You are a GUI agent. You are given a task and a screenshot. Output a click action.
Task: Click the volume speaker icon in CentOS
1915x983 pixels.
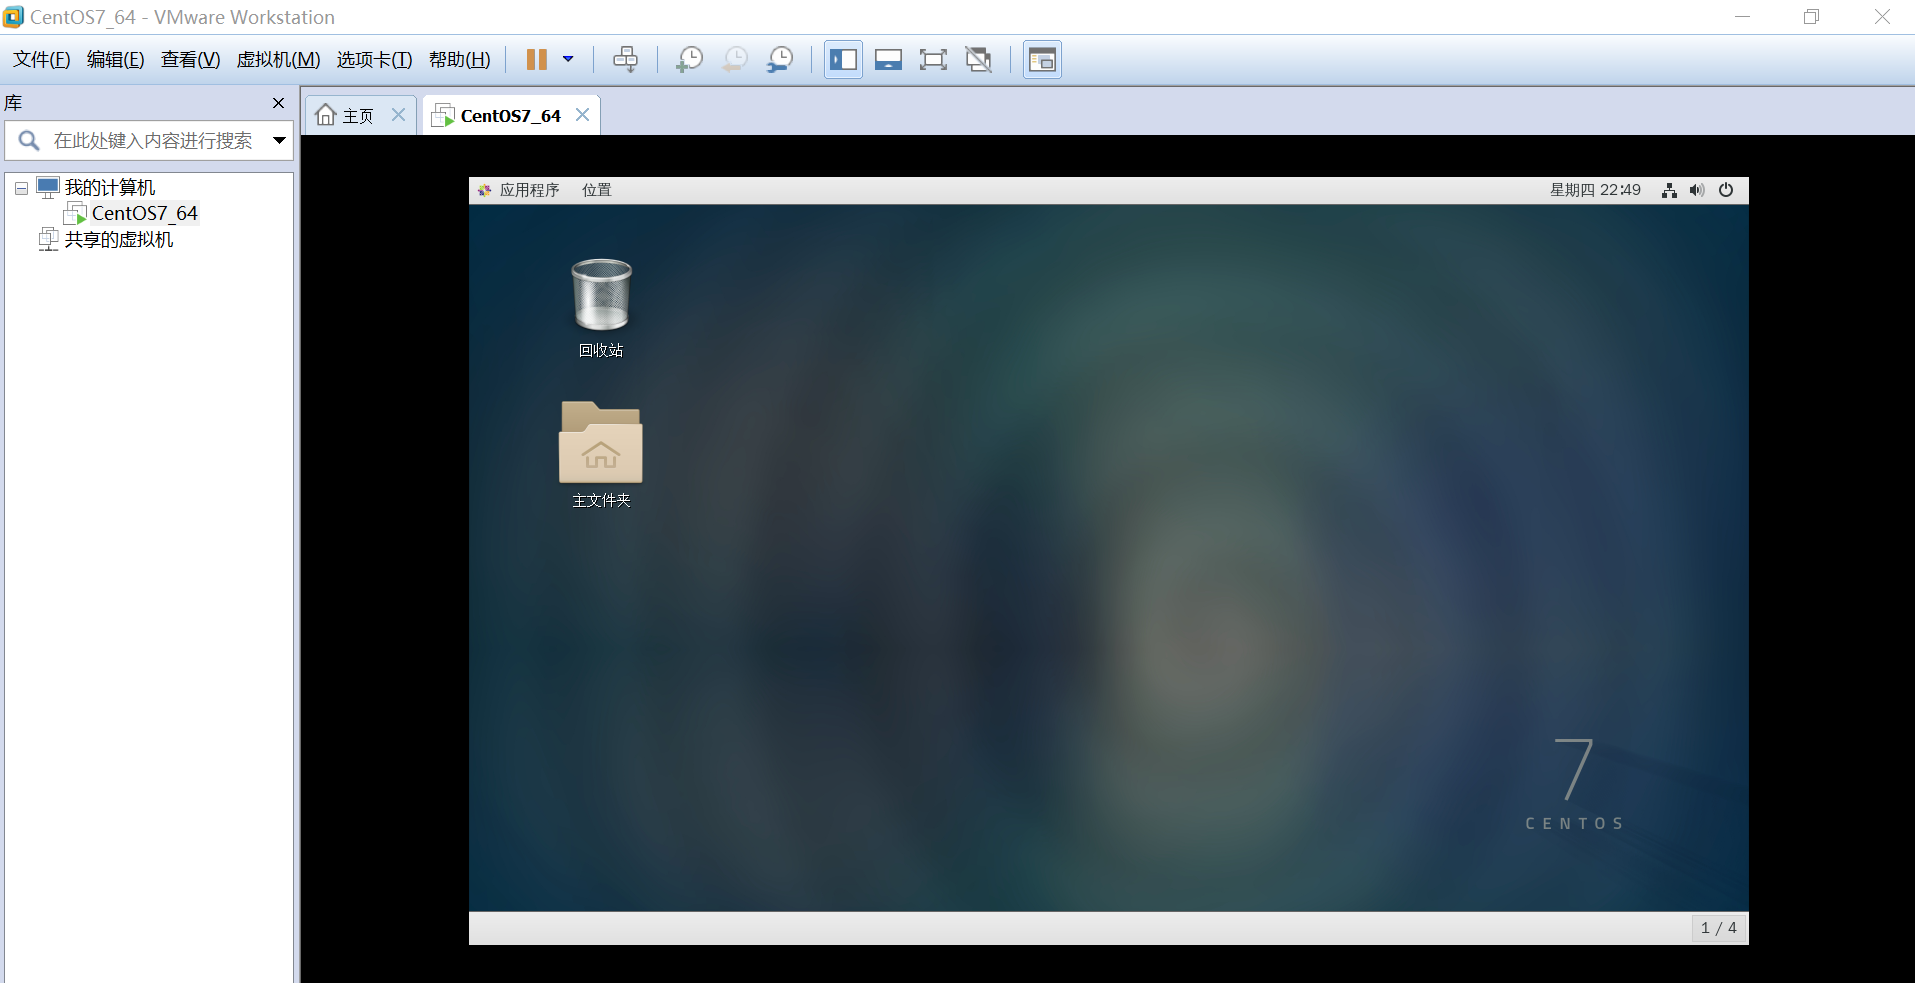point(1697,190)
